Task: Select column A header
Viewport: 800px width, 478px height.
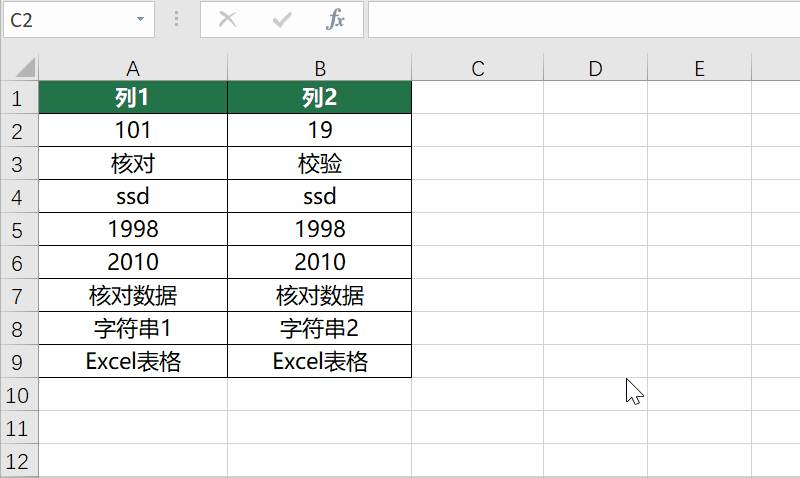Action: click(133, 68)
